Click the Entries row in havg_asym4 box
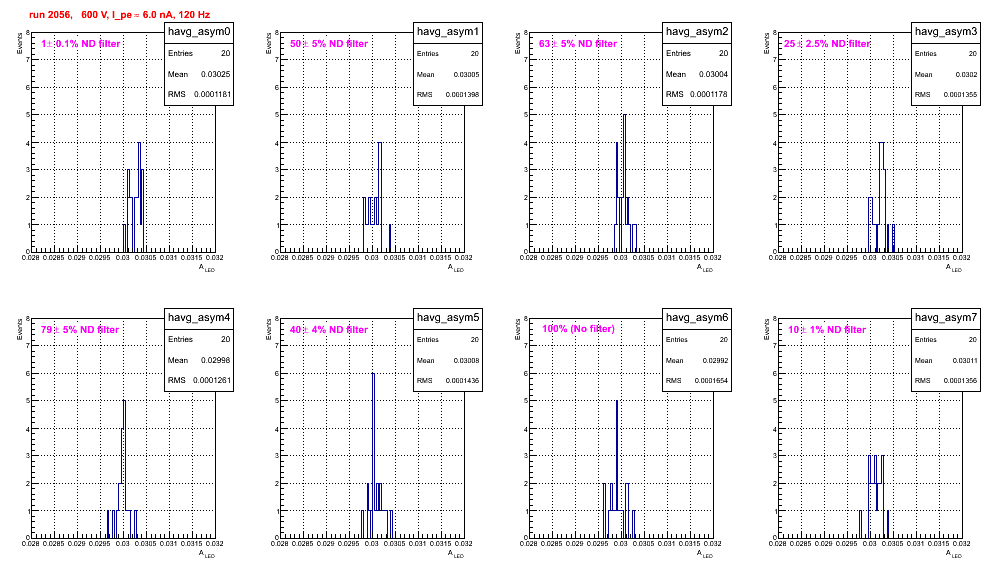The height and width of the screenshot is (572, 996). coord(199,339)
